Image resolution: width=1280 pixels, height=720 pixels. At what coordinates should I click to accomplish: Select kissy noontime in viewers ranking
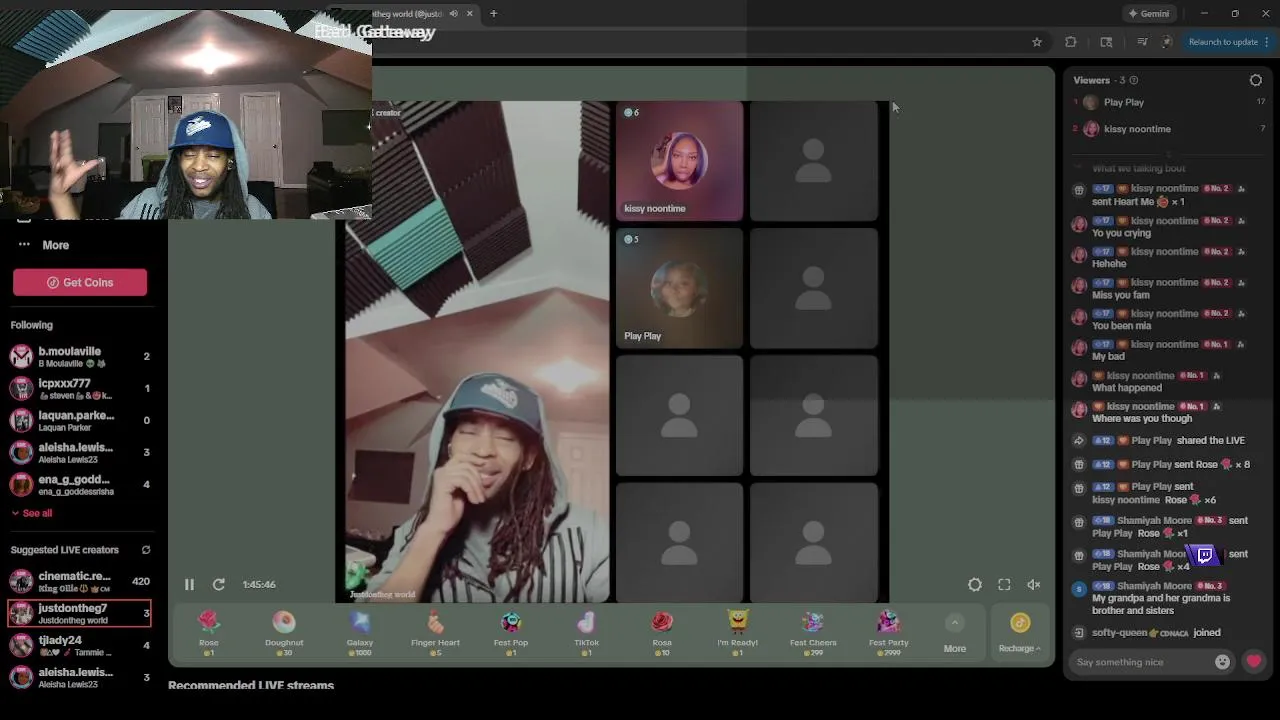tap(1169, 129)
